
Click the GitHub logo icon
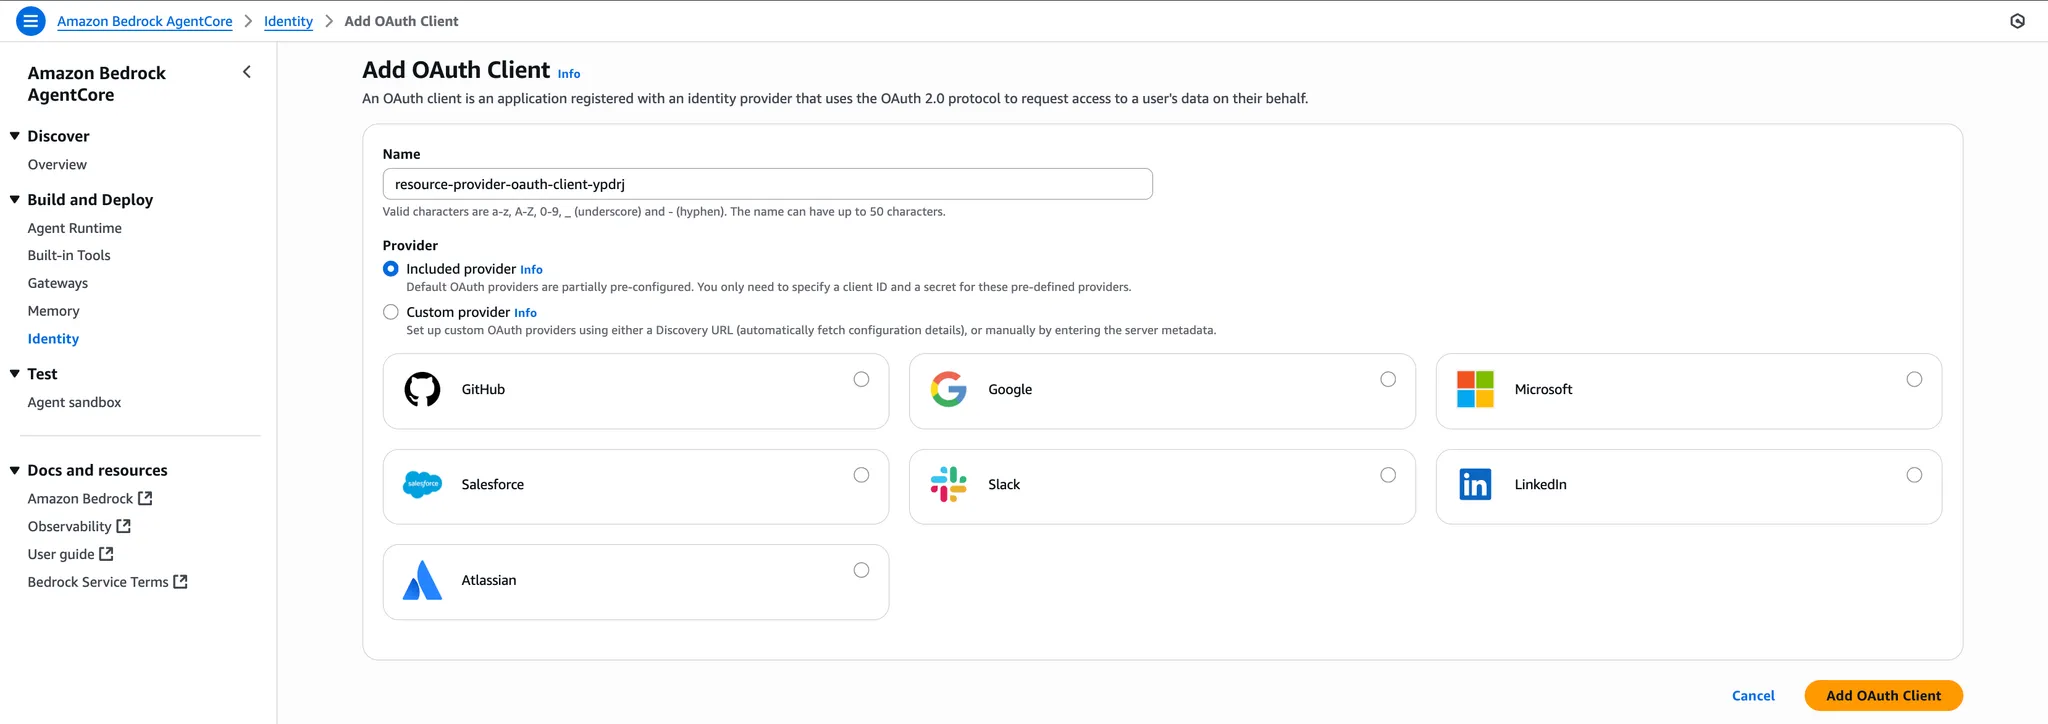[x=422, y=389]
